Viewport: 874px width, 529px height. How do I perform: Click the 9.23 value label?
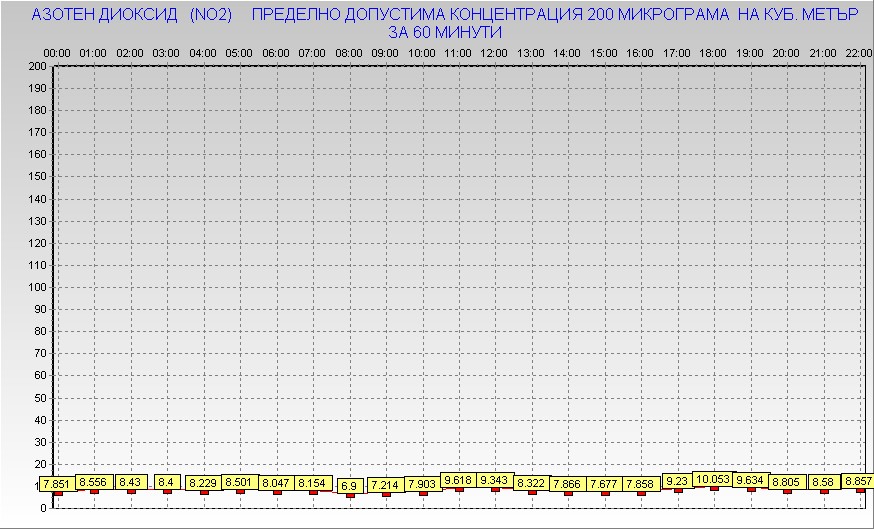pyautogui.click(x=677, y=481)
